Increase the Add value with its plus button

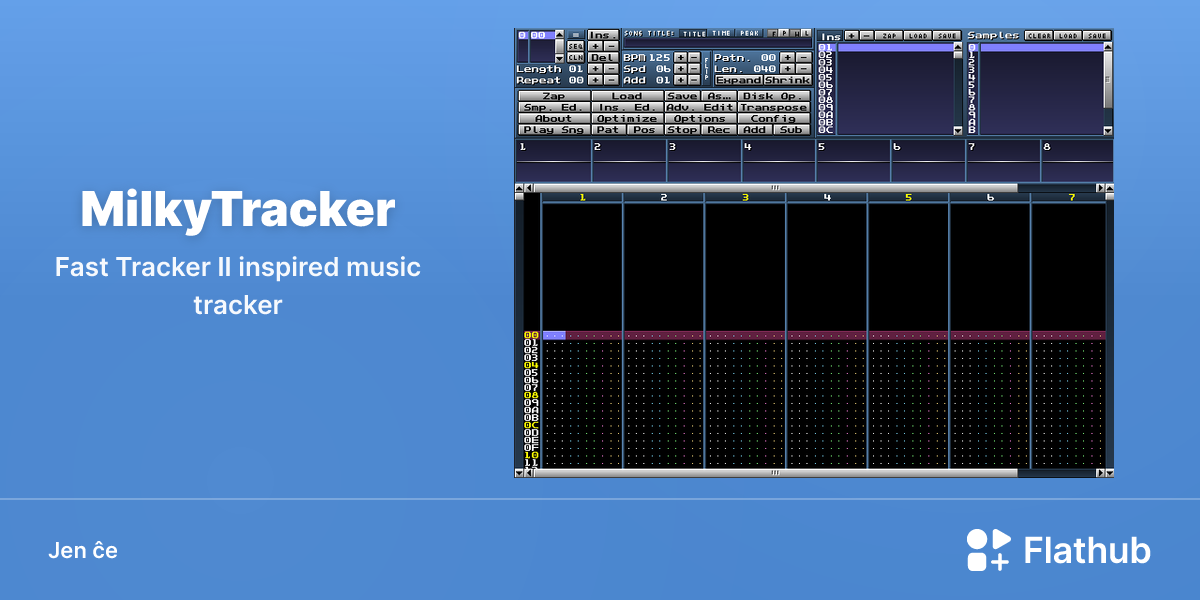[x=680, y=80]
